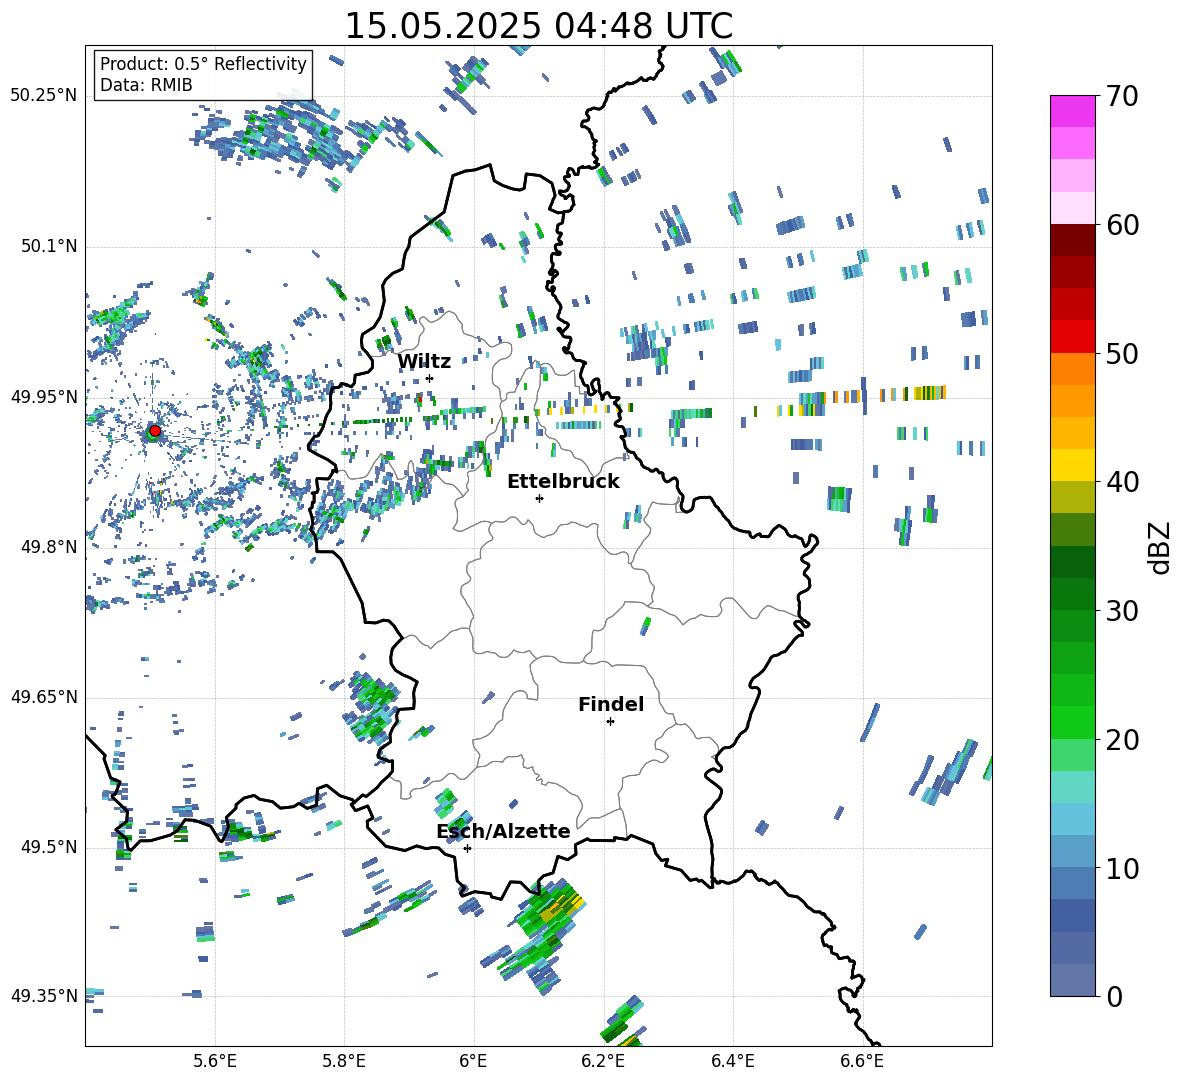Image resolution: width=1184 pixels, height=1081 pixels.
Task: Pick the magenta segment just below 70 dBZ
Action: pos(1072,112)
